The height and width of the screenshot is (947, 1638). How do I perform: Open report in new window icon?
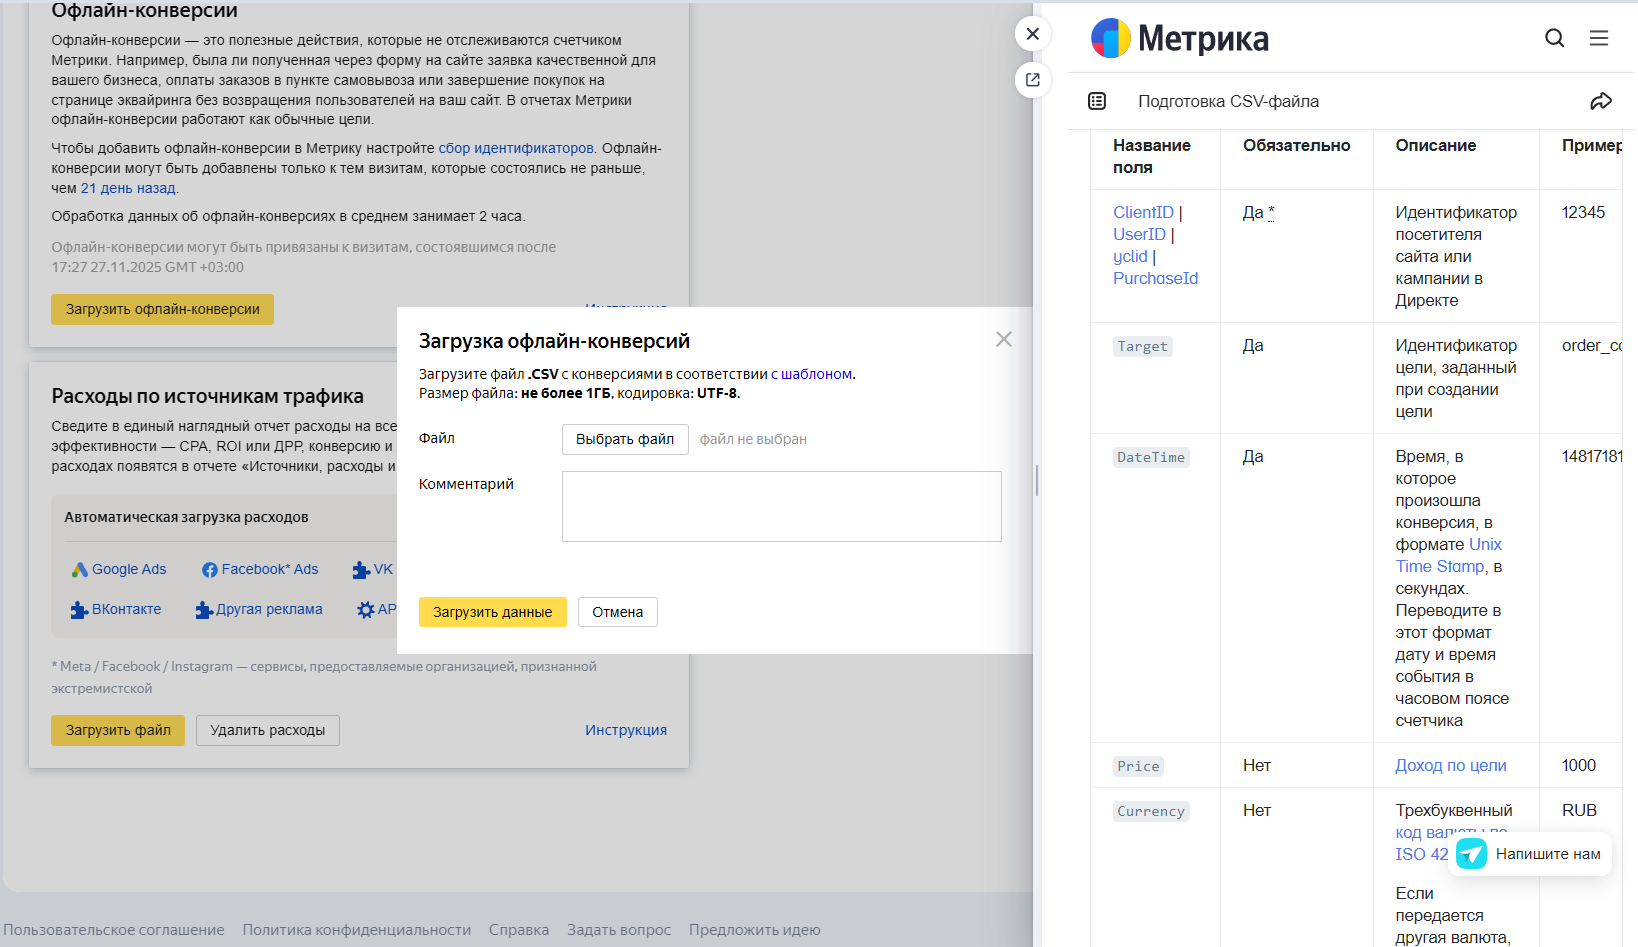click(1032, 80)
